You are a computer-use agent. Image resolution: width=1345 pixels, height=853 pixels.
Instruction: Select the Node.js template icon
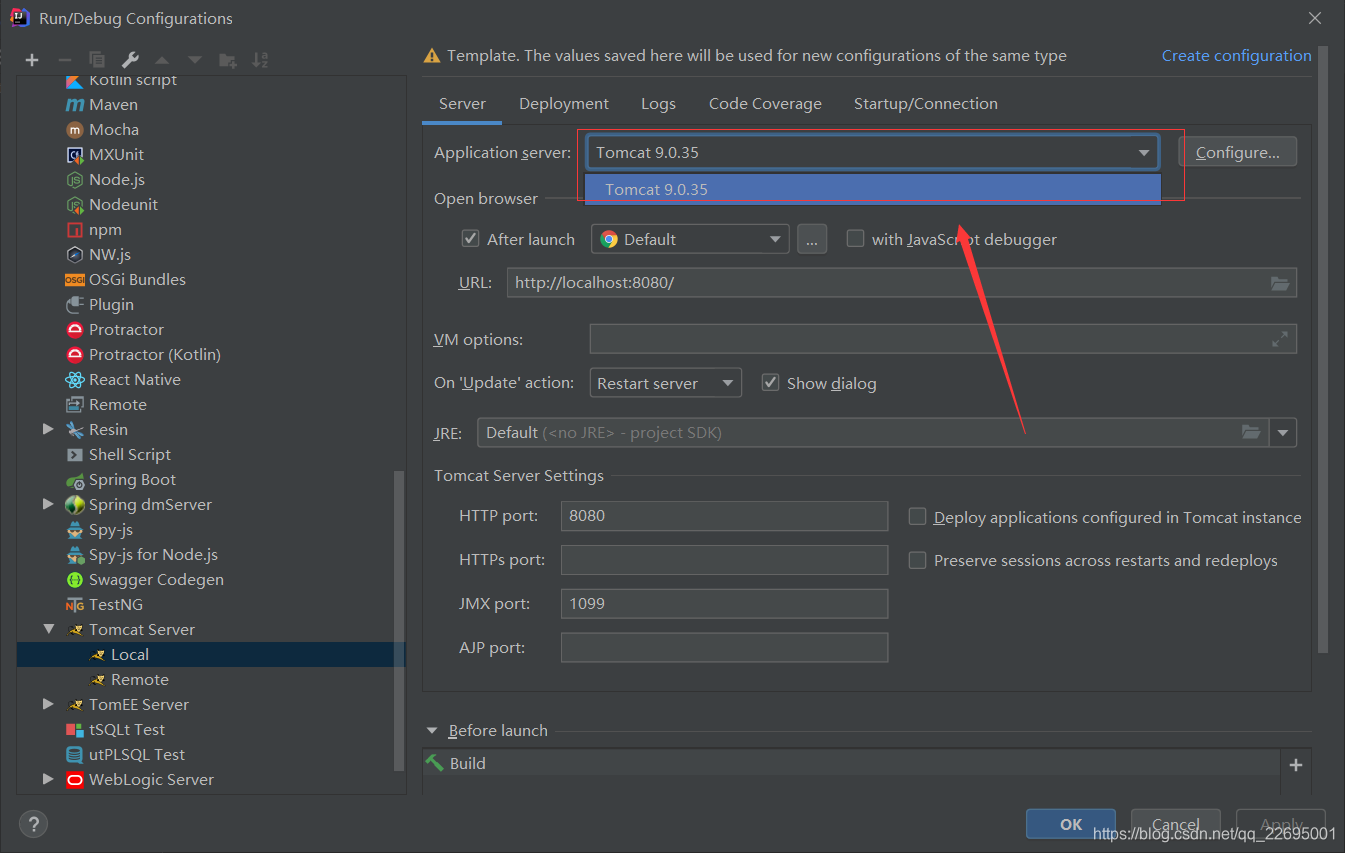(x=75, y=180)
